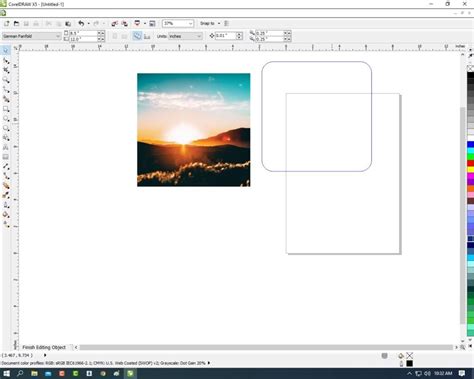The image size is (474, 379).
Task: Select the Zoom tool in the toolbox
Action: pyautogui.click(x=6, y=80)
